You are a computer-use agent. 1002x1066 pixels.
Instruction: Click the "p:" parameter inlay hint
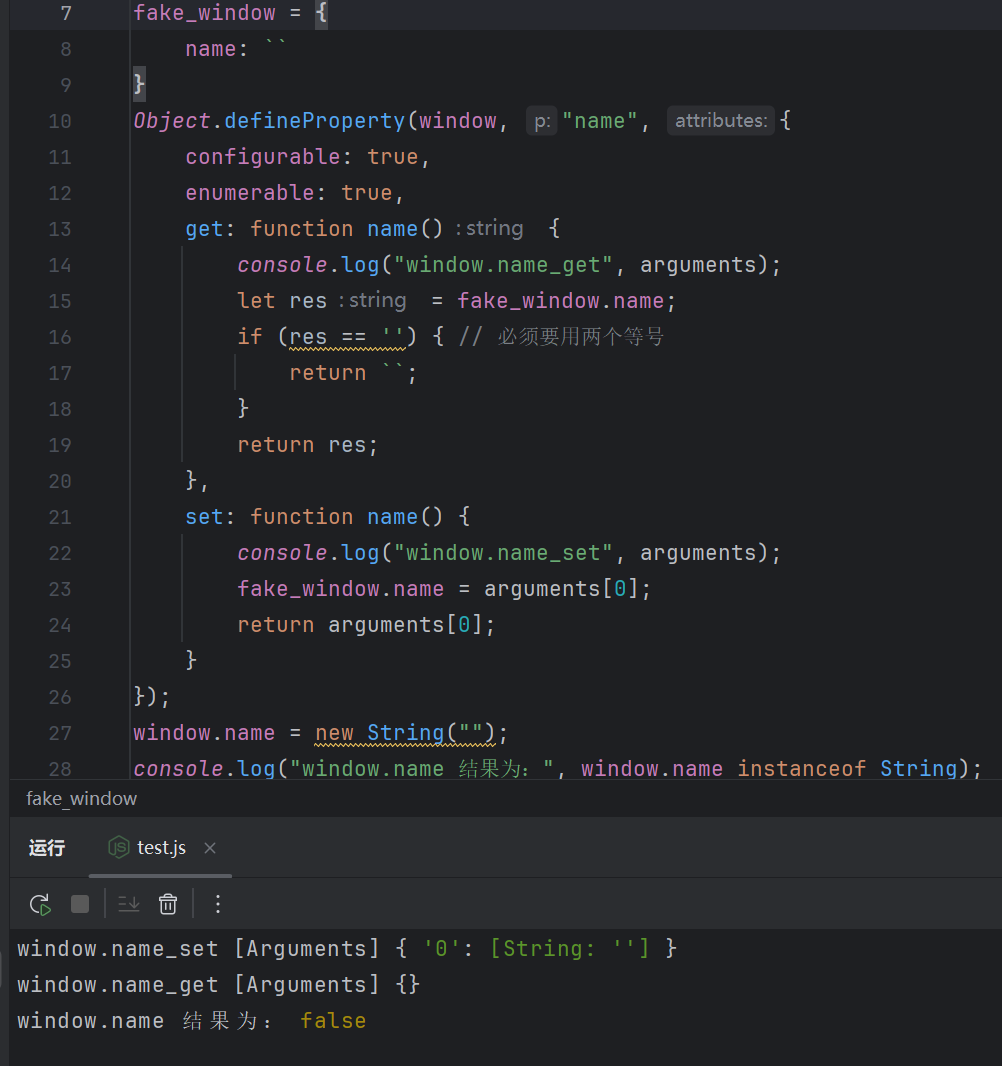coord(542,121)
